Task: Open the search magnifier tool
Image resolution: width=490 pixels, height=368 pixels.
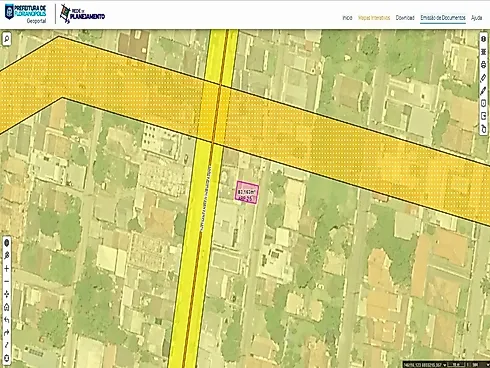Action: pyautogui.click(x=7, y=39)
